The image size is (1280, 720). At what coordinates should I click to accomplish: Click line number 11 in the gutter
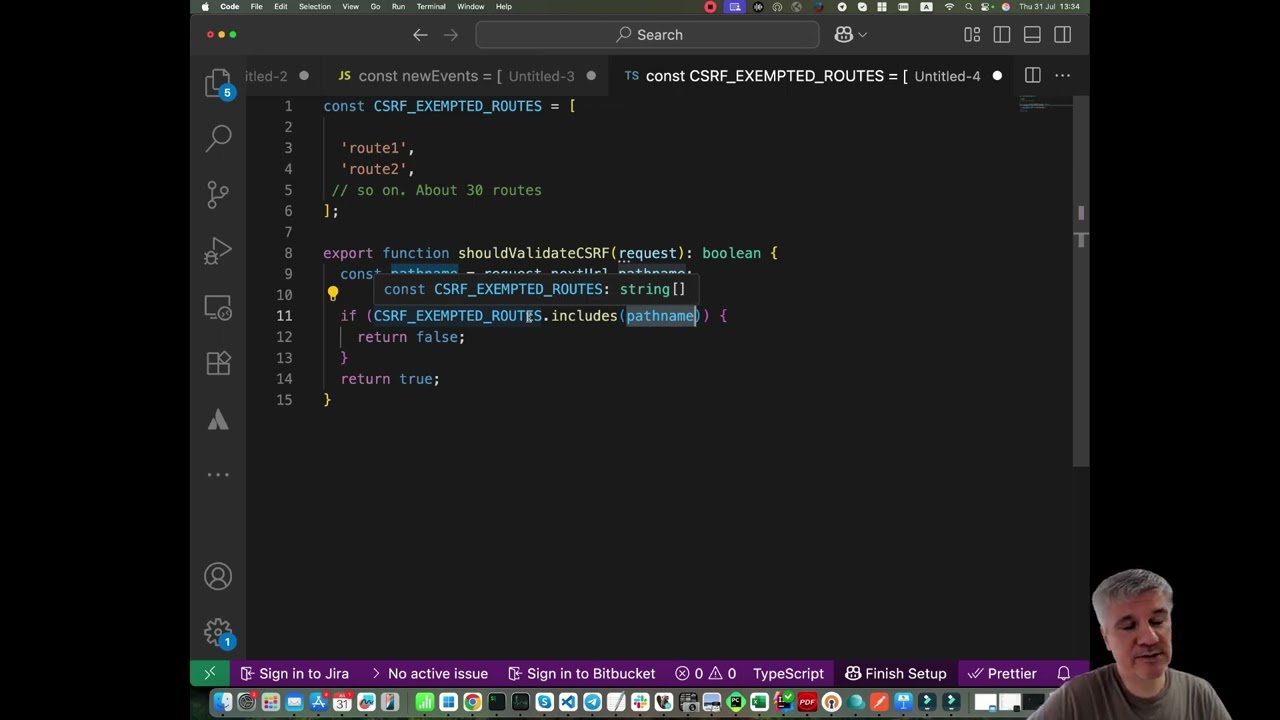[x=284, y=316]
